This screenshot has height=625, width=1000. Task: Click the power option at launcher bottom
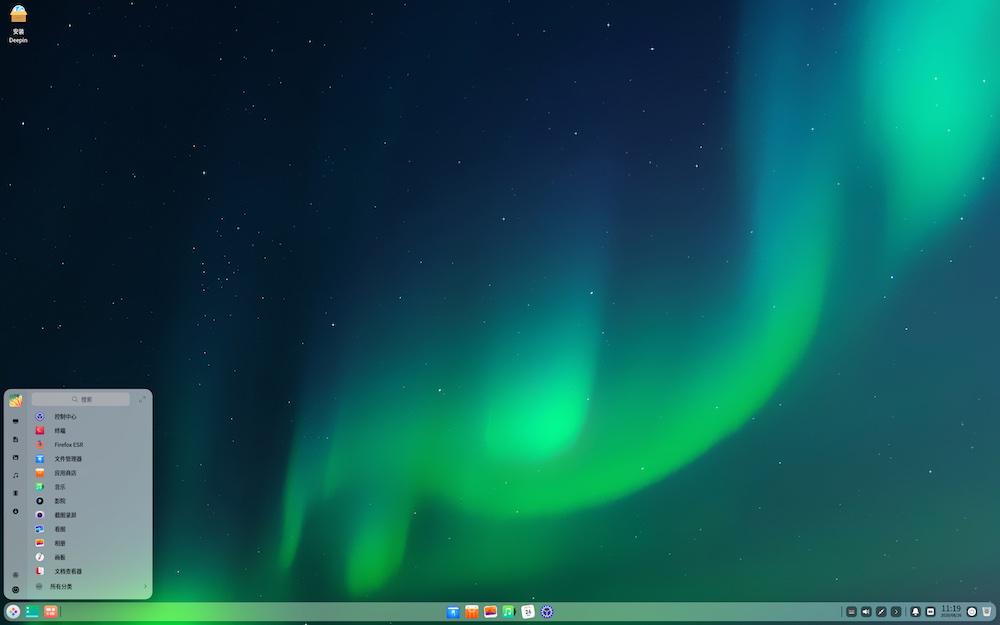[x=15, y=588]
